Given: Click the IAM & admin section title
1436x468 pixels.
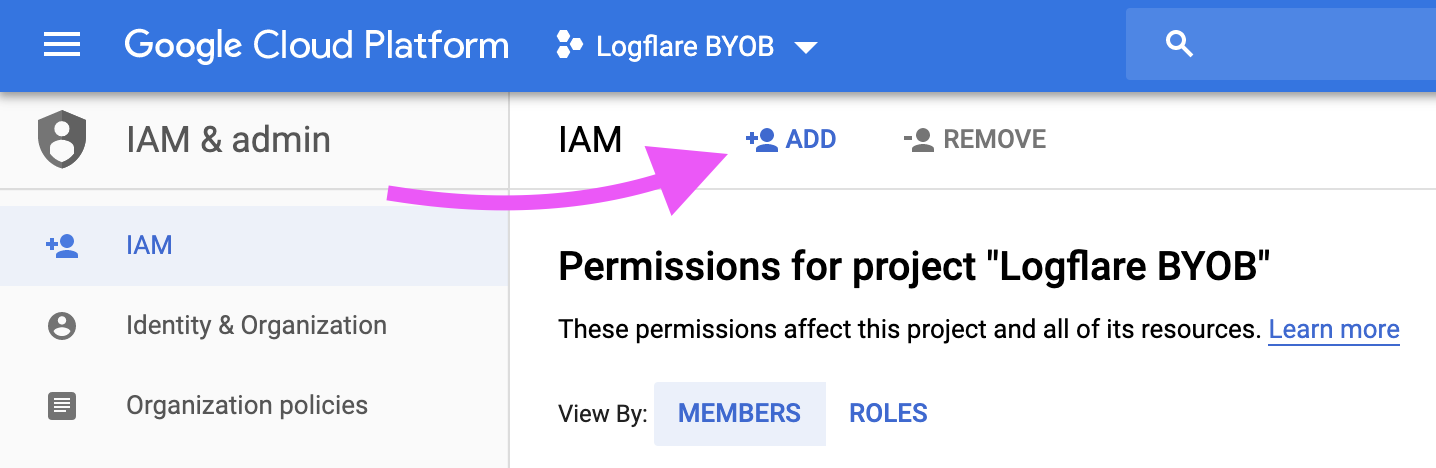Looking at the screenshot, I should (228, 140).
